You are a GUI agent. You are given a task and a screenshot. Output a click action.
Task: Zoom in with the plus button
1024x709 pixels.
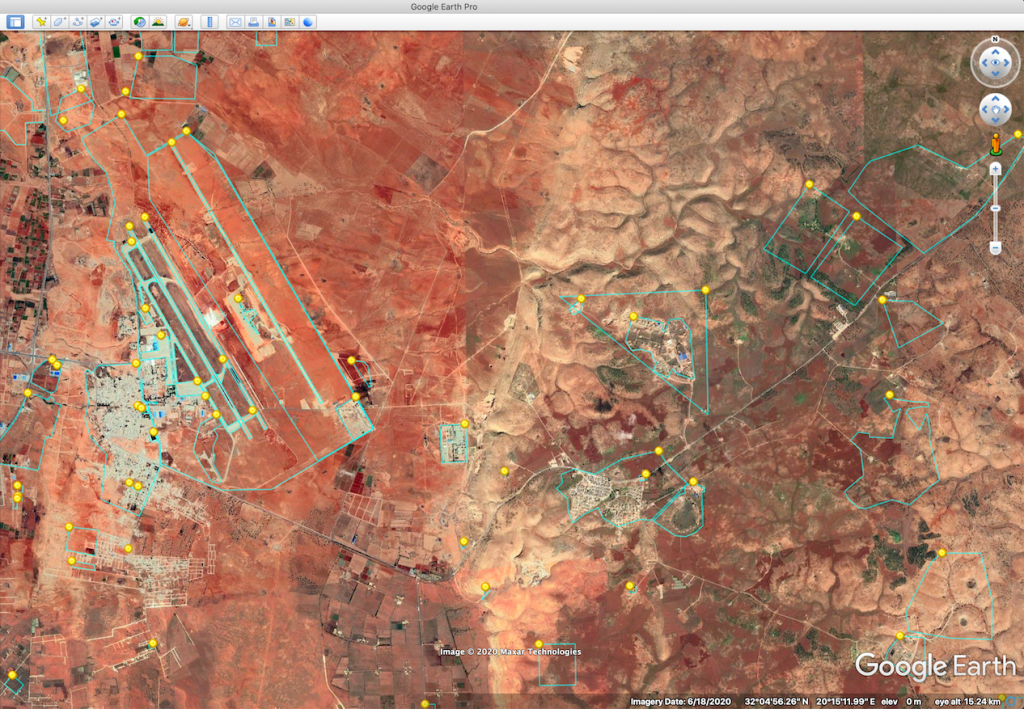995,169
